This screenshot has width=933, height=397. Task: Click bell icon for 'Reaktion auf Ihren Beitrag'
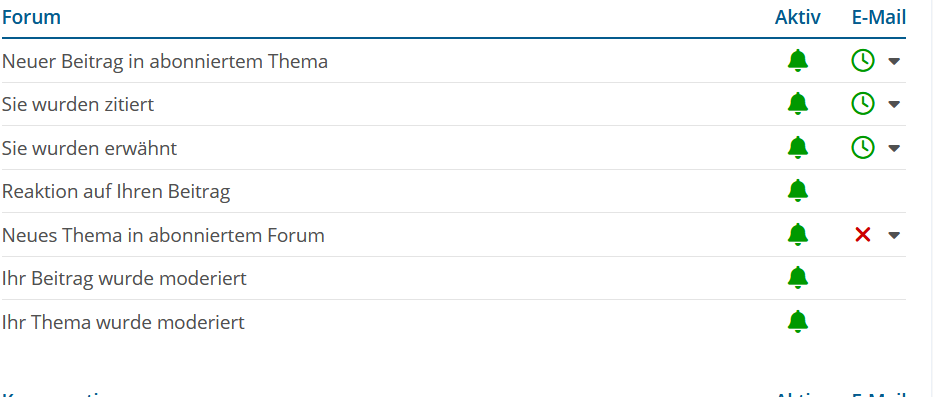(798, 191)
